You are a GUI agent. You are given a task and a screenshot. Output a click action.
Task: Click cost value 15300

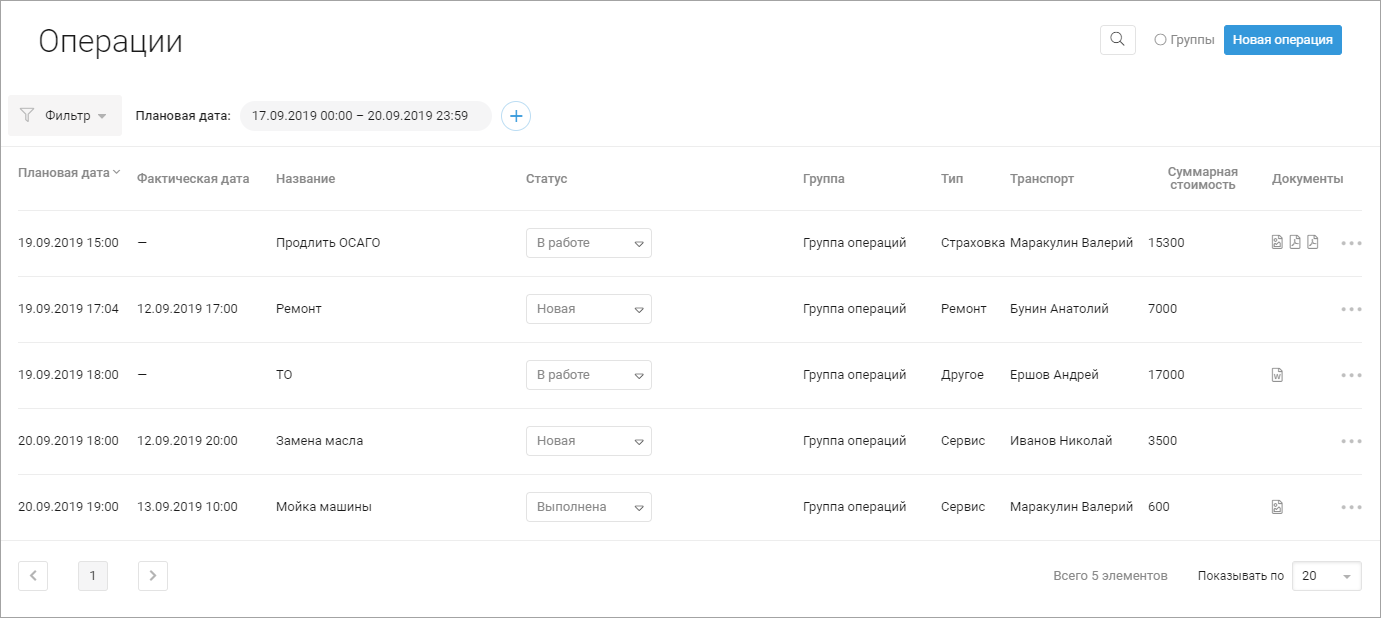[x=1166, y=243]
